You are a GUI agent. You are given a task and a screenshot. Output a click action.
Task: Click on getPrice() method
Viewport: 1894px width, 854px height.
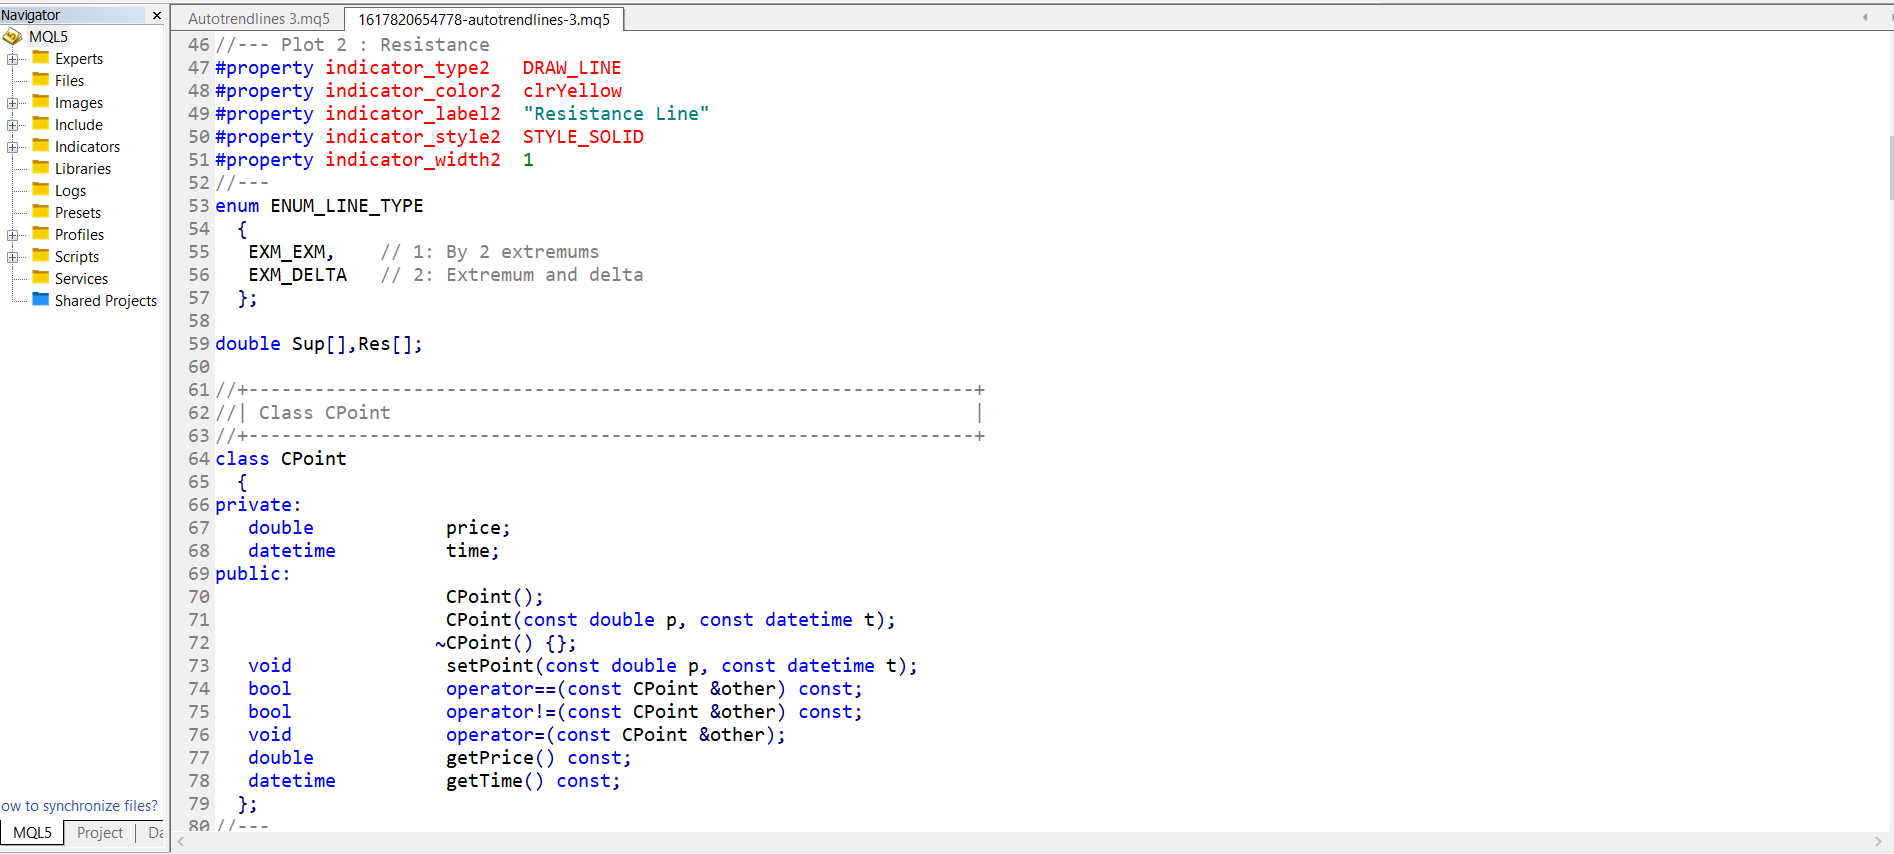pyautogui.click(x=500, y=758)
